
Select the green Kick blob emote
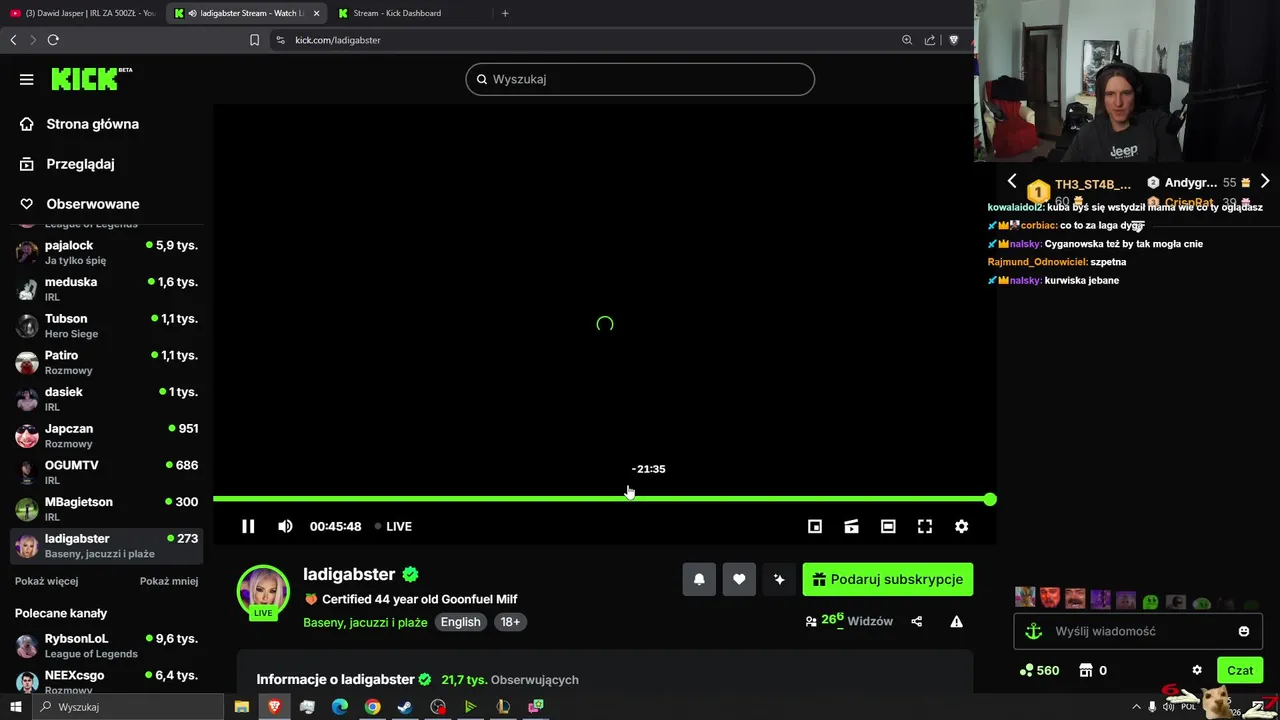[x=1151, y=602]
